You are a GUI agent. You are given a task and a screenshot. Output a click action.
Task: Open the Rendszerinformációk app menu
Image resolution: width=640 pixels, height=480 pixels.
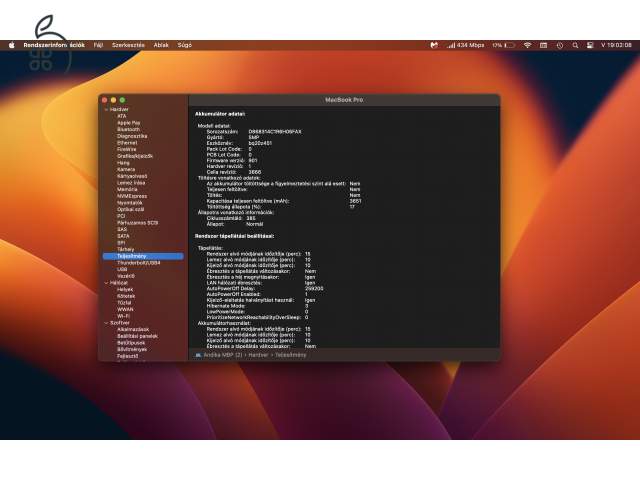(x=54, y=45)
